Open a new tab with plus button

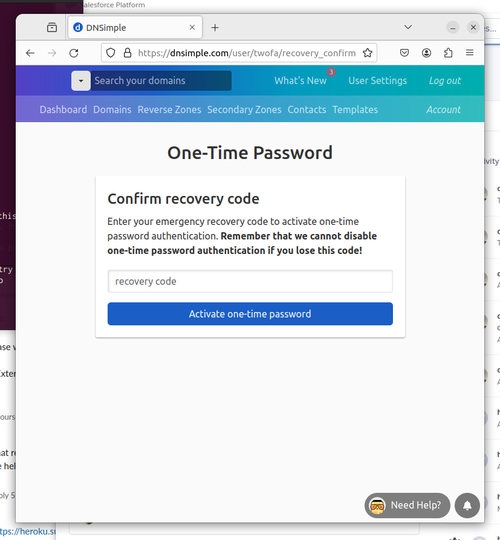tap(215, 28)
